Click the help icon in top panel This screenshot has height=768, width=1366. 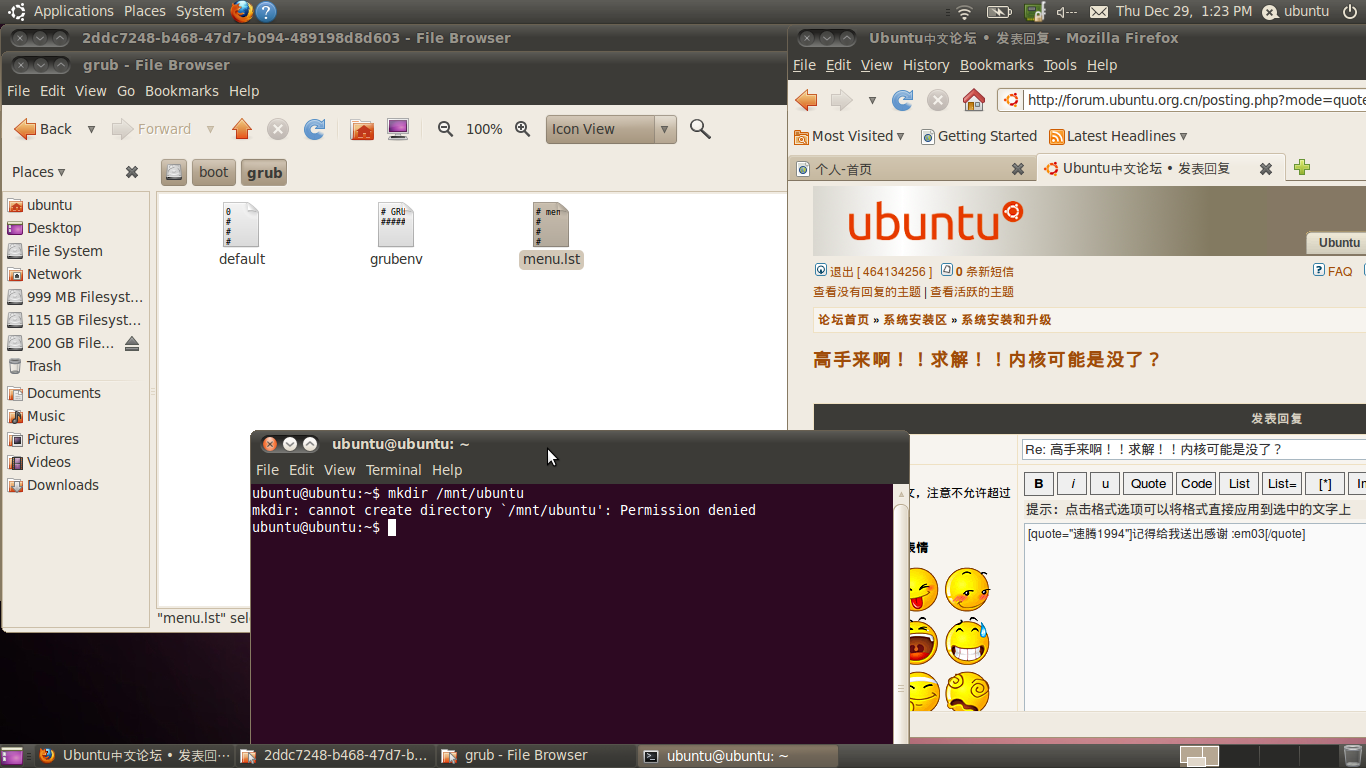[x=265, y=11]
